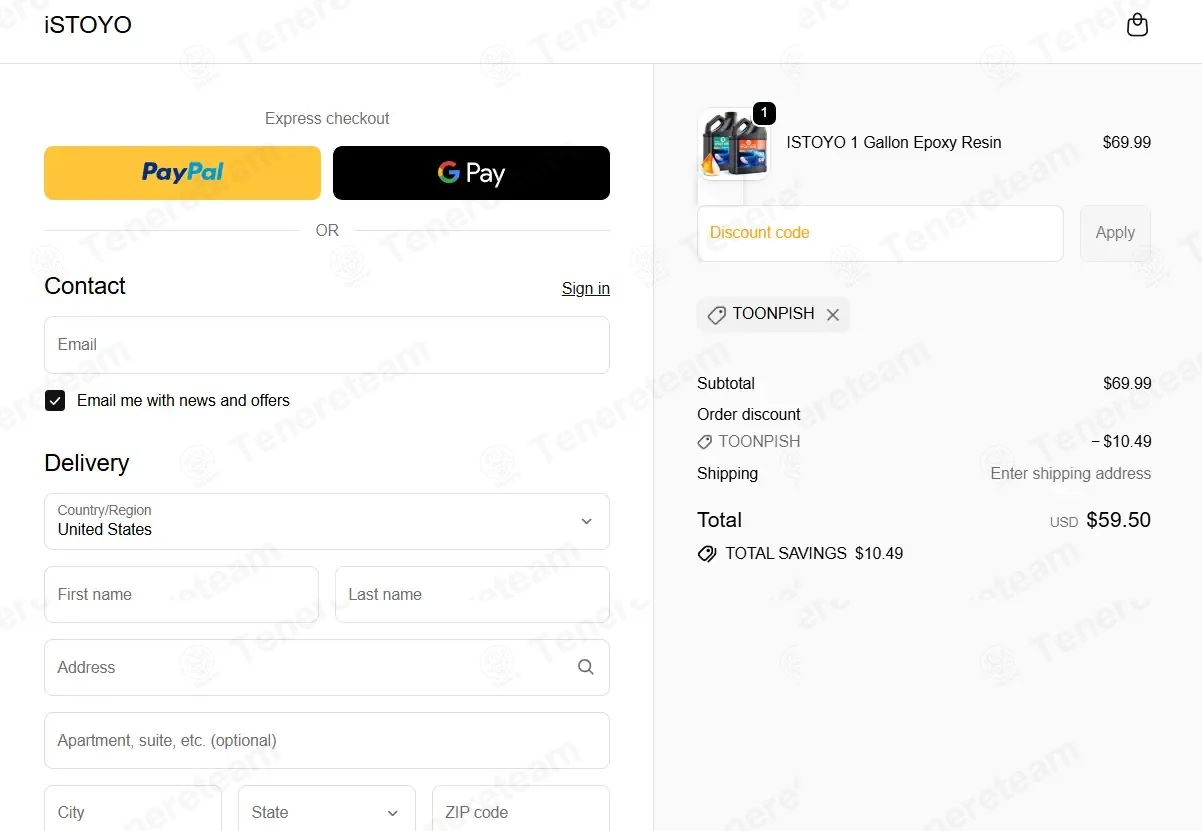
Task: Remove the TOONPISH discount code tag
Action: tap(833, 315)
